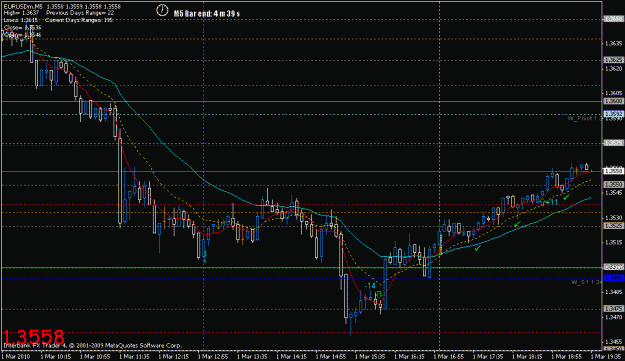Click the EURUSDm,M5 chart title text

coord(23,7)
